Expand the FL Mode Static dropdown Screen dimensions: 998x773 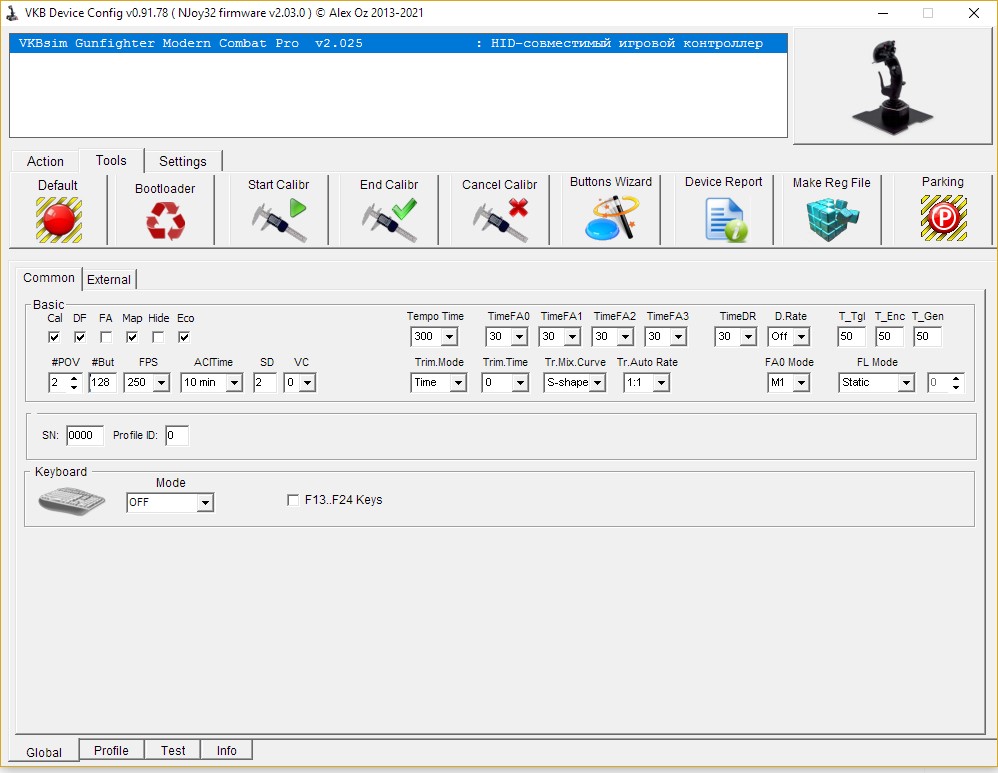pyautogui.click(x=906, y=383)
